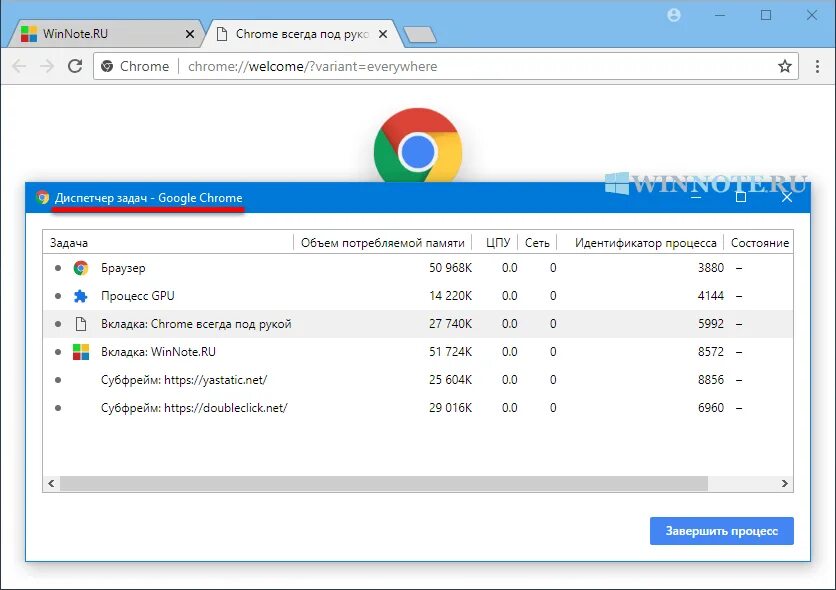The image size is (836, 590).
Task: Select Субфрейм: https://doubleclick.net/ row
Action: coord(418,408)
